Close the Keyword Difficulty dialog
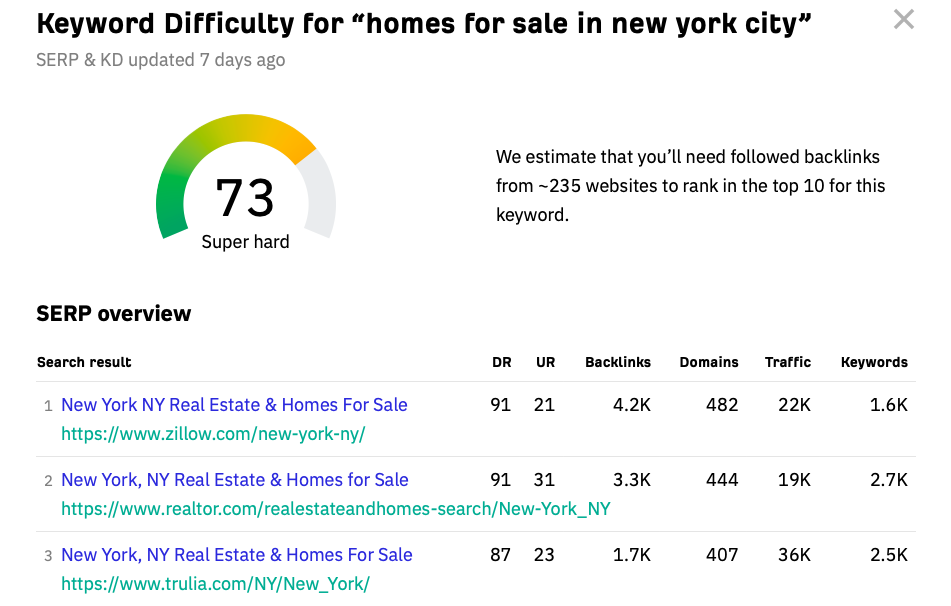Viewport: 951px width, 606px height. point(904,19)
